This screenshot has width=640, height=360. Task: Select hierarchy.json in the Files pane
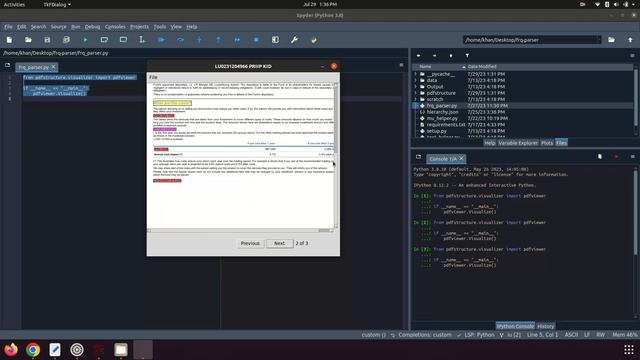coord(442,112)
